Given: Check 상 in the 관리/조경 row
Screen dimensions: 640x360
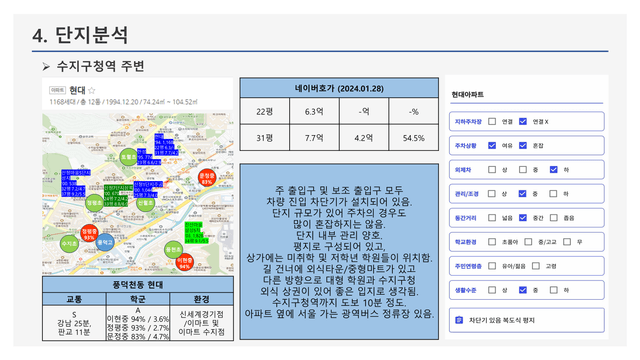Looking at the screenshot, I should 492,193.
